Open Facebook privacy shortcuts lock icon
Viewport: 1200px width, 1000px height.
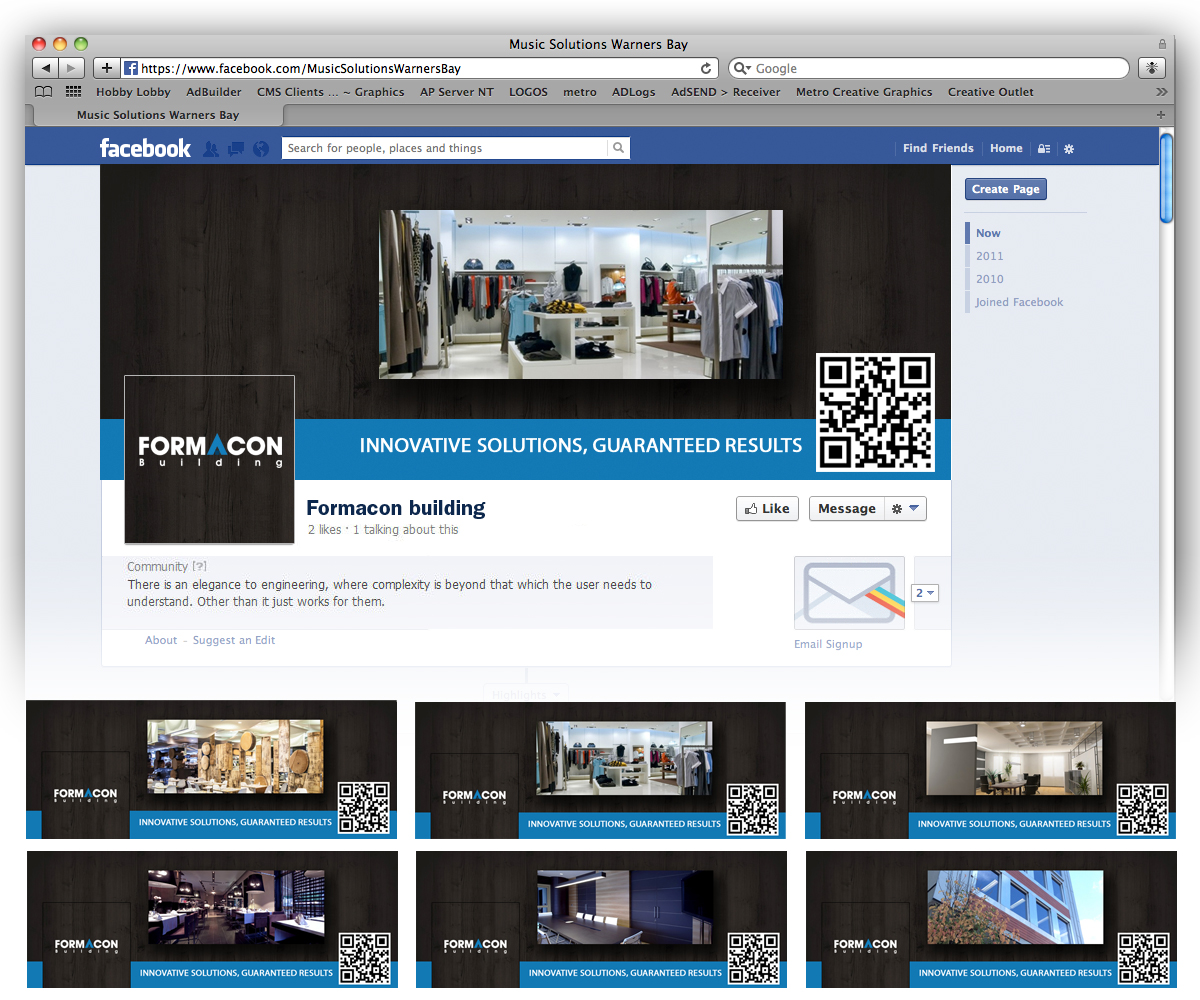point(1044,148)
